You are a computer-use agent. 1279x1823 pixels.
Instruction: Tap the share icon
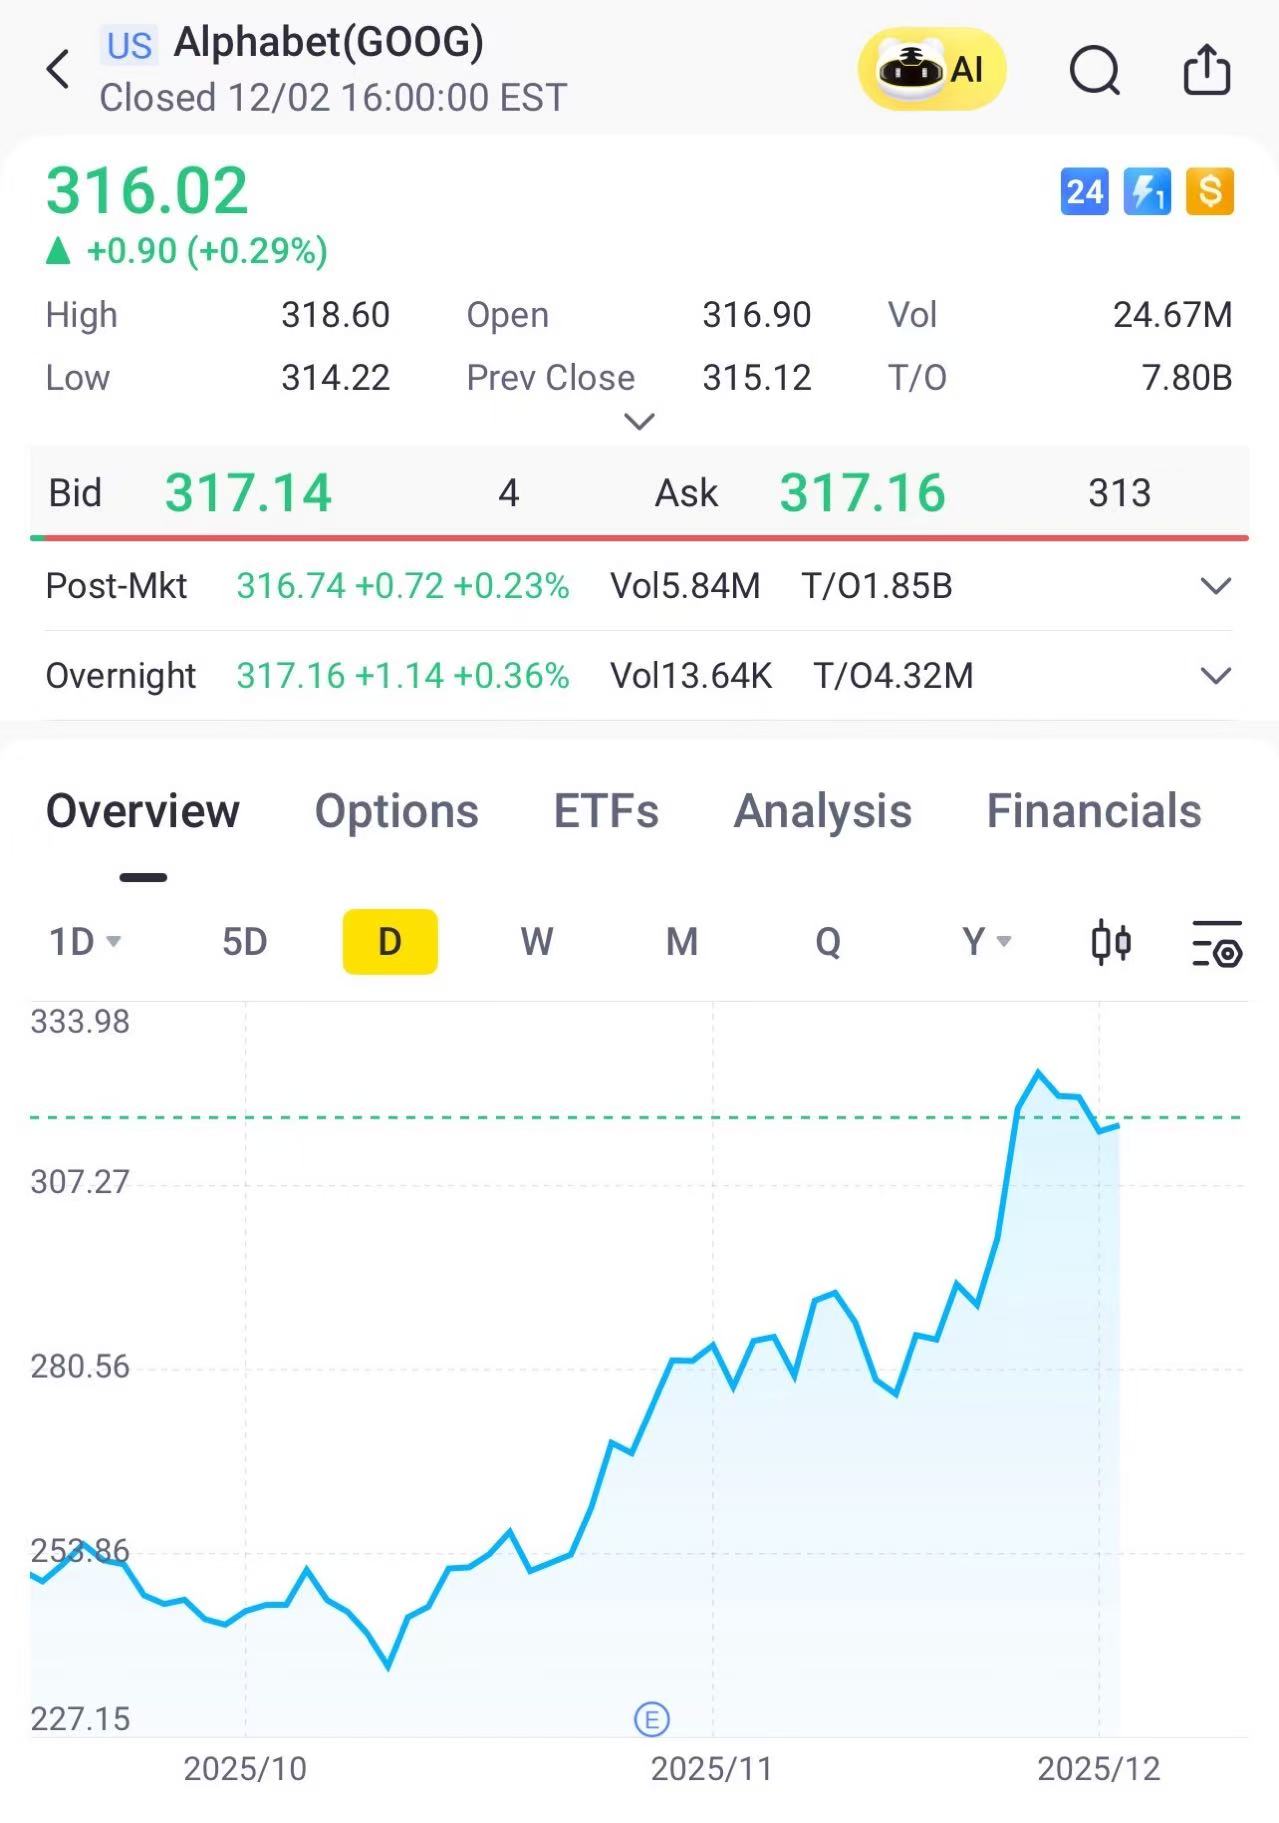(x=1206, y=70)
